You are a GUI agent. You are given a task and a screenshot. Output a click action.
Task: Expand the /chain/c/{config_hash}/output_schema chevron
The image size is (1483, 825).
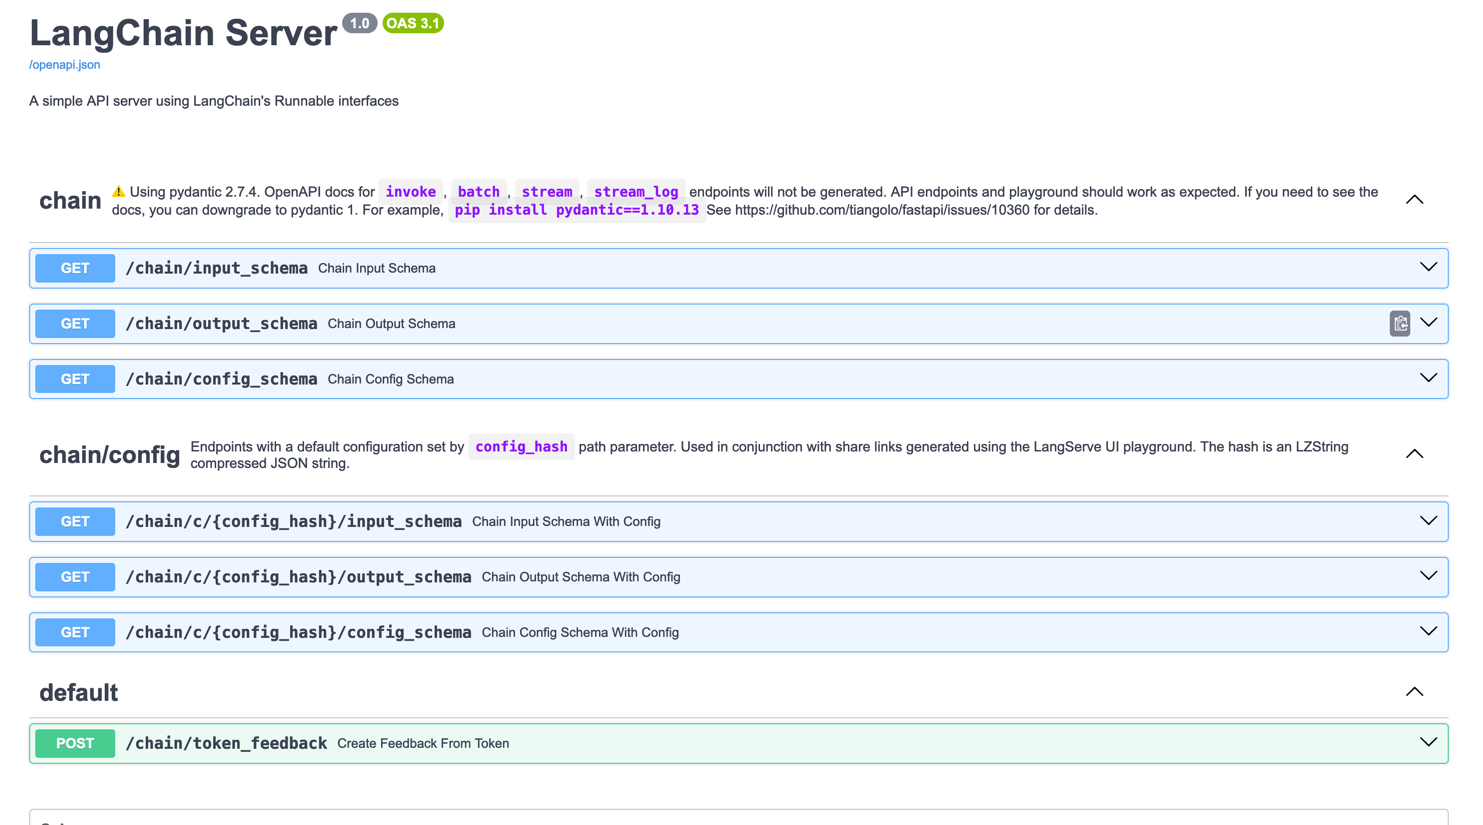click(x=1428, y=577)
